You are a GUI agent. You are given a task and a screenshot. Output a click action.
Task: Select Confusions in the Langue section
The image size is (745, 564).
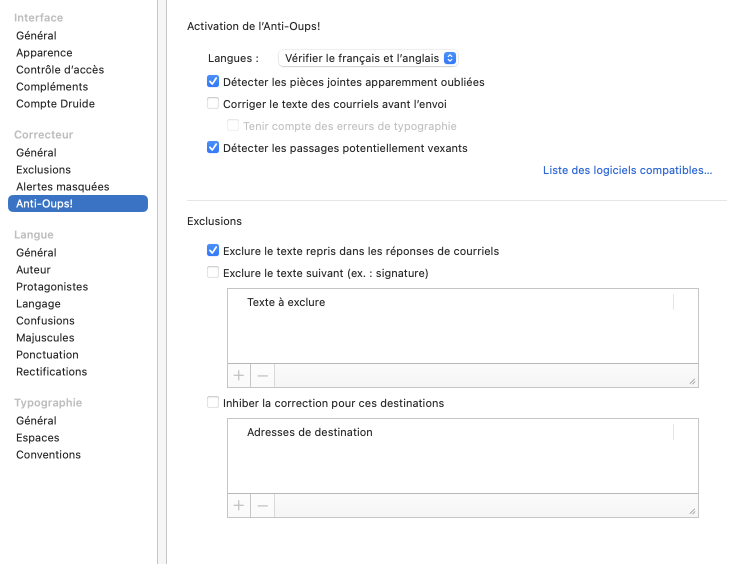(x=46, y=321)
